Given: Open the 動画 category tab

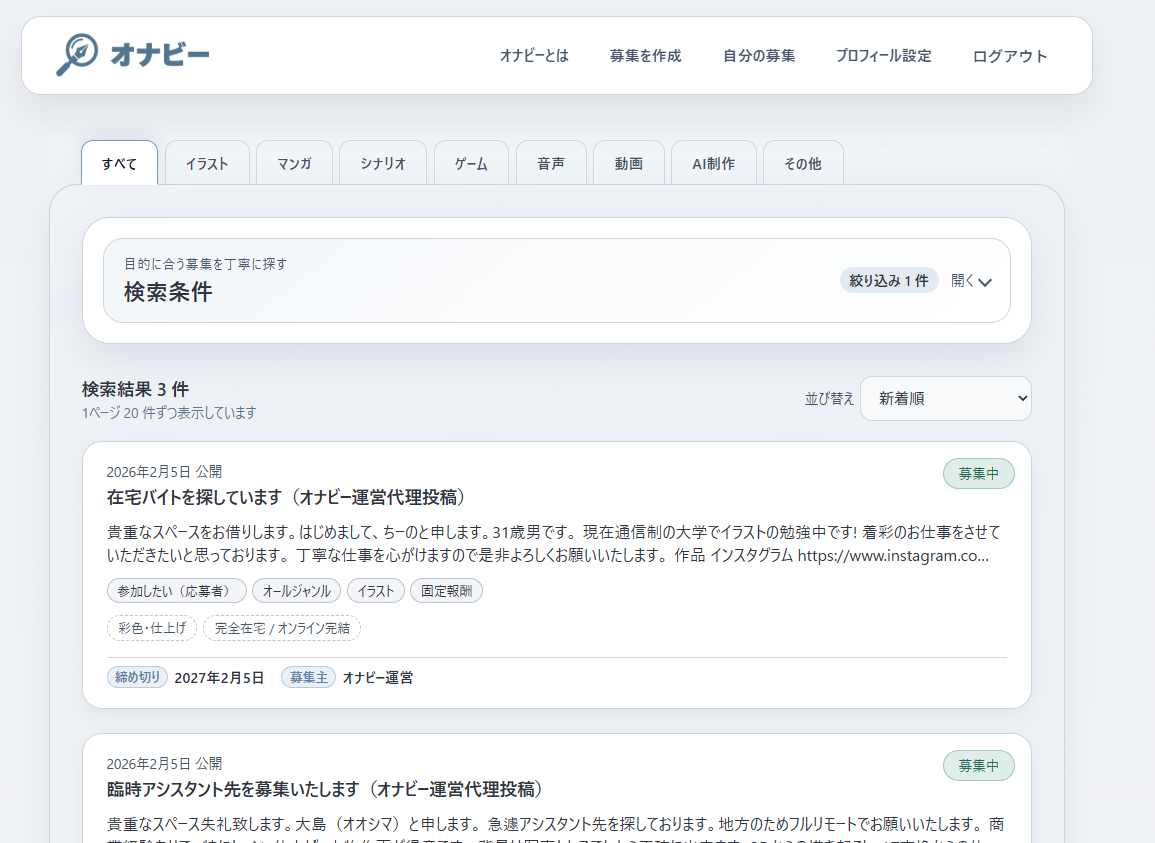Looking at the screenshot, I should point(629,164).
